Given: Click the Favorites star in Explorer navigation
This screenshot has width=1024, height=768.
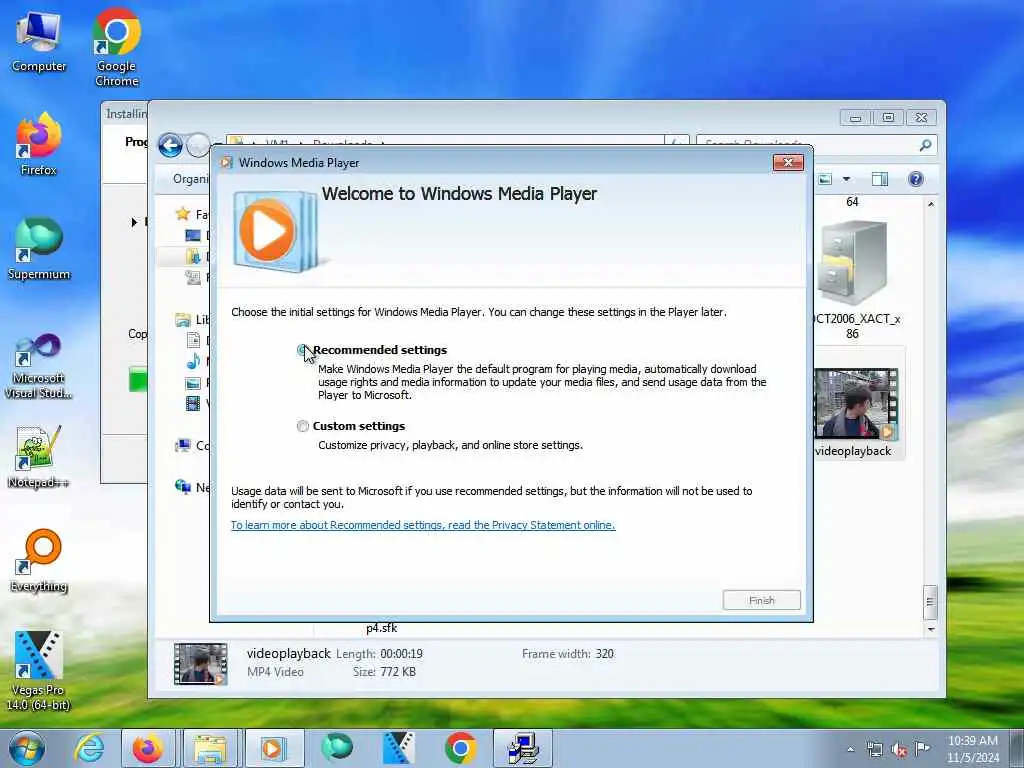Looking at the screenshot, I should (x=183, y=214).
